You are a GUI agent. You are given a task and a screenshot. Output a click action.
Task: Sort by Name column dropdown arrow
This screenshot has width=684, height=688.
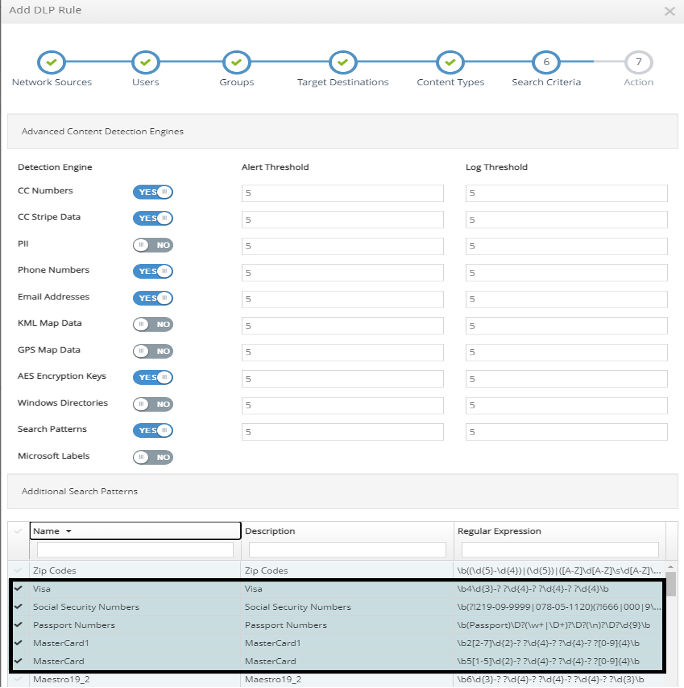[68, 531]
